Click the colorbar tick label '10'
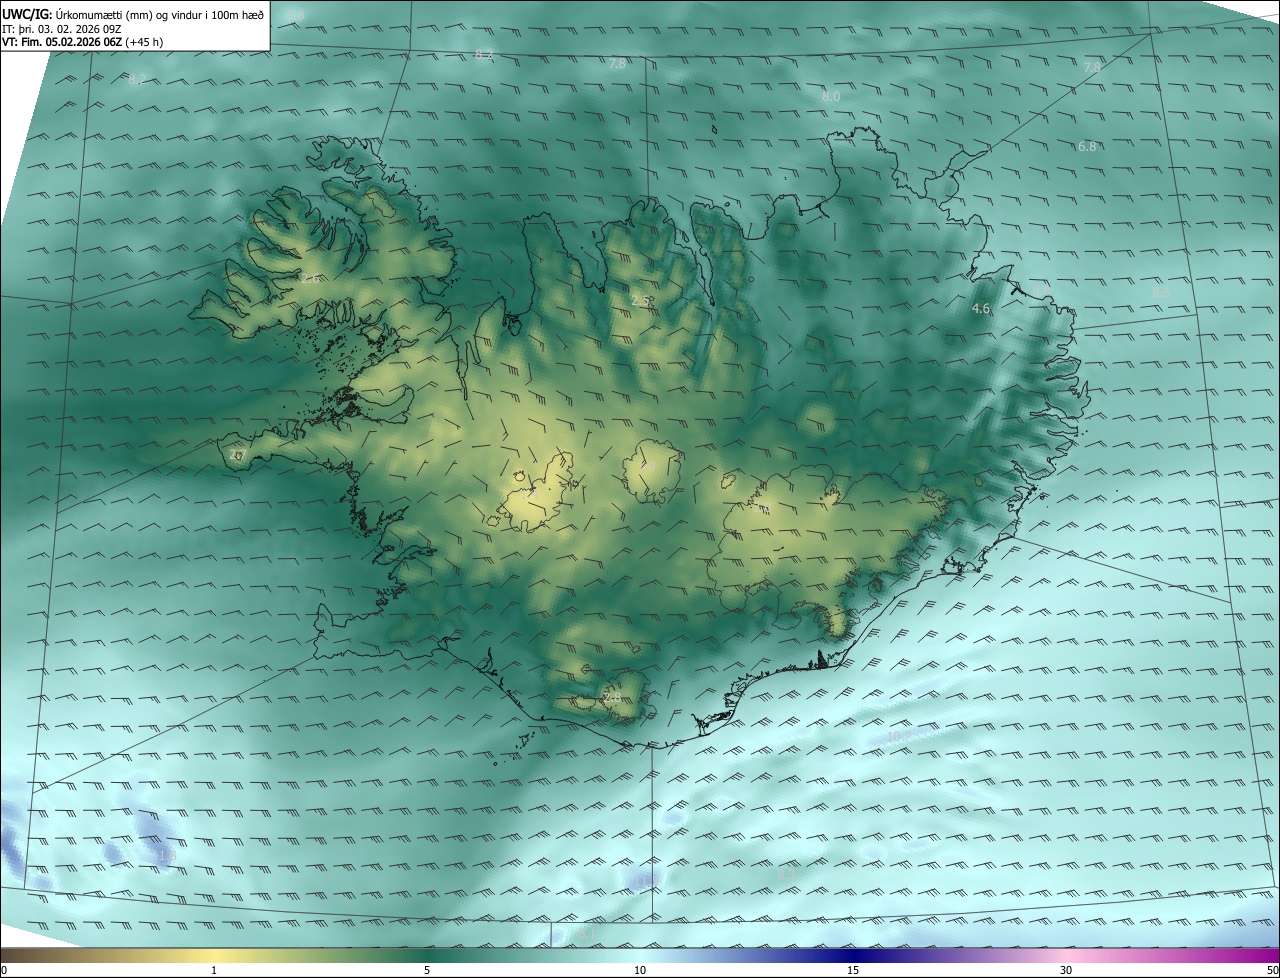 tap(640, 970)
